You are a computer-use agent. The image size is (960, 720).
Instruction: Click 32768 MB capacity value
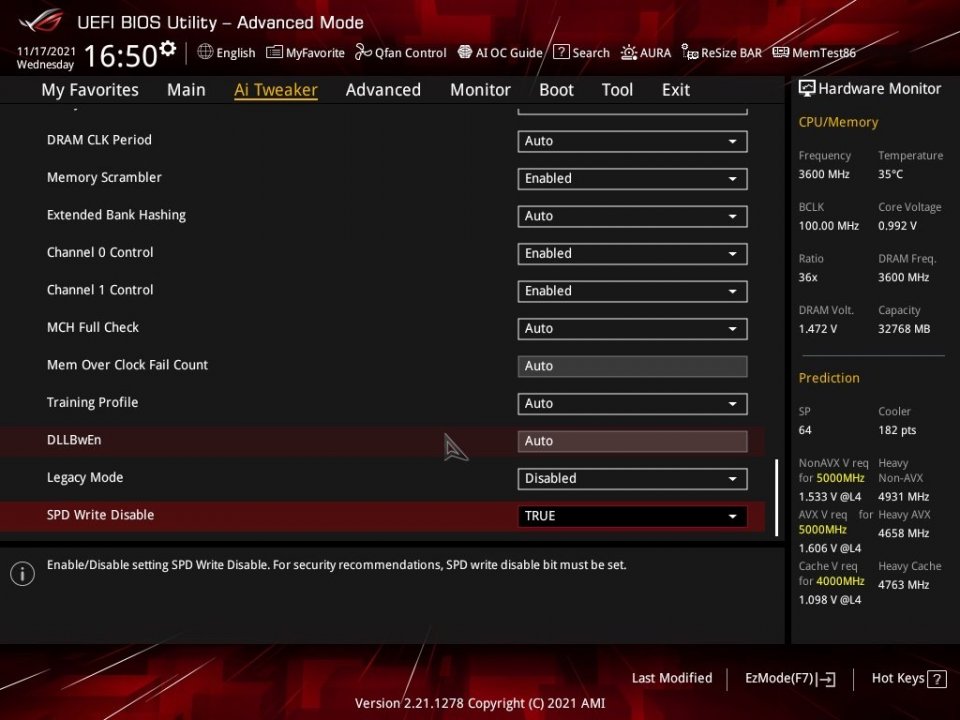click(x=904, y=329)
